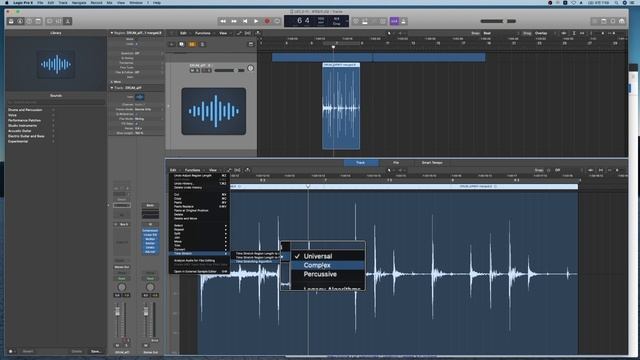Select Studio Instruments in Library
640x360 pixels.
pos(22,126)
